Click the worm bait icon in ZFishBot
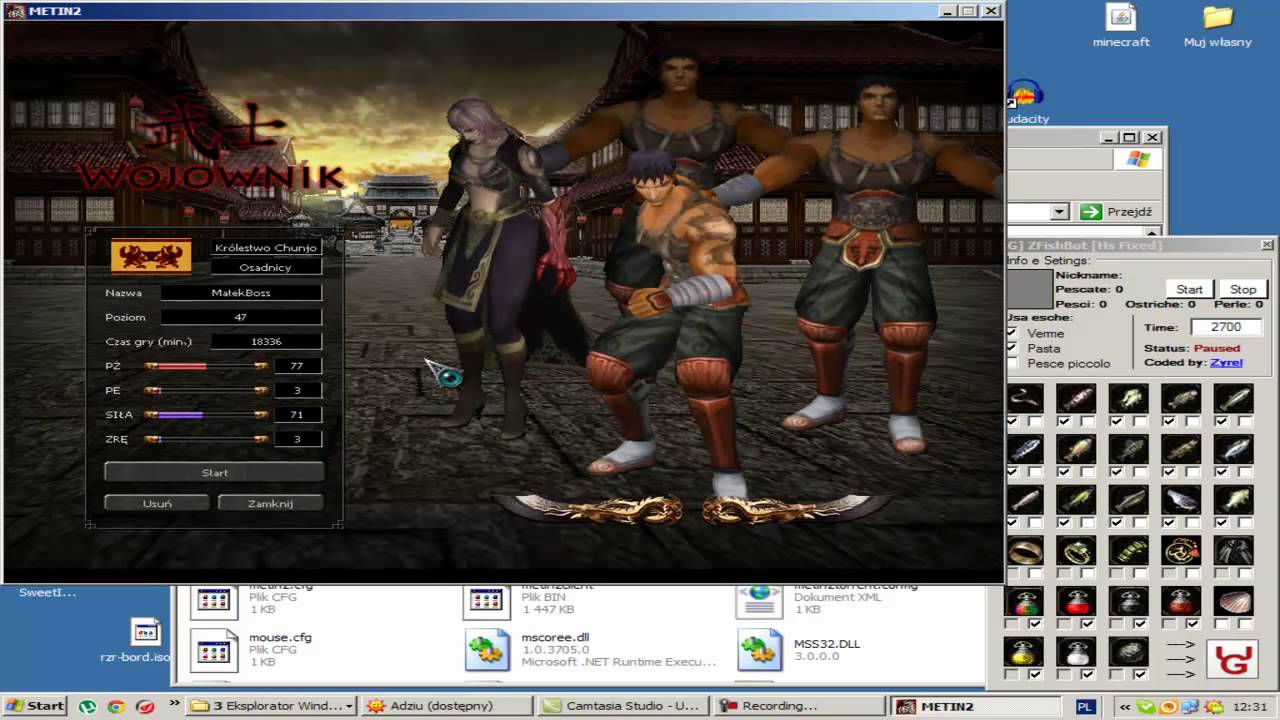This screenshot has width=1280, height=720. pos(1025,398)
